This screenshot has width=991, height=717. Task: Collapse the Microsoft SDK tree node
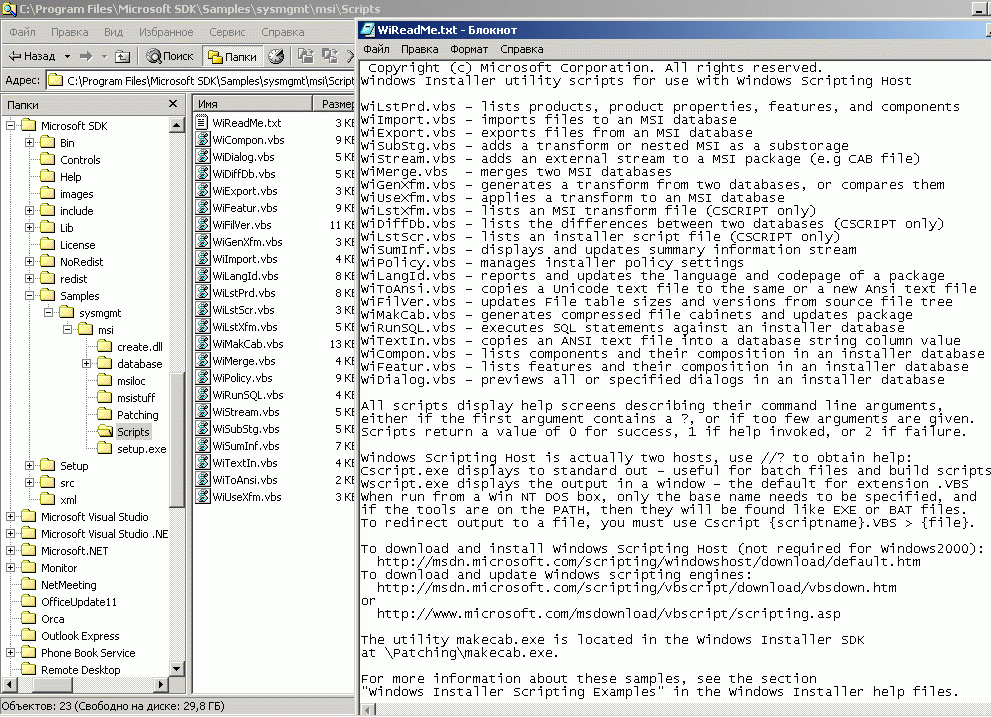(11, 126)
